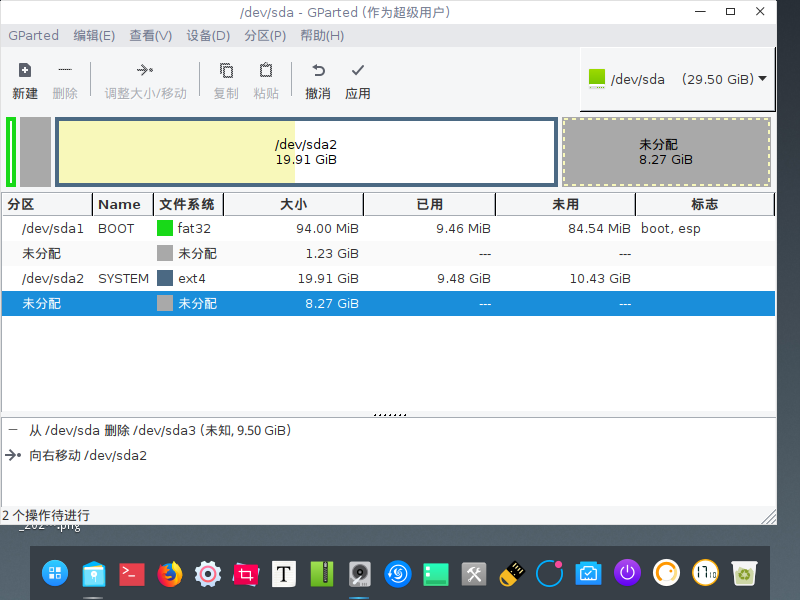Open the blue circle notification dock icon
This screenshot has height=600, width=800.
[550, 573]
